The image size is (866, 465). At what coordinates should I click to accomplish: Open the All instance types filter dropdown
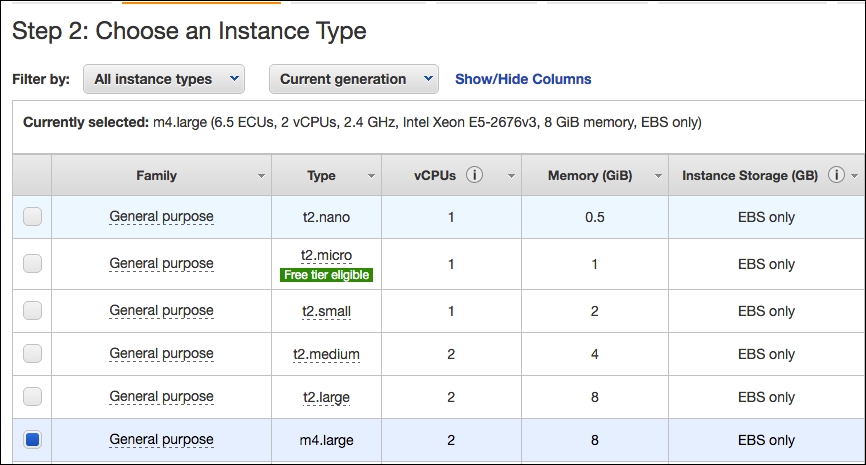(x=164, y=79)
